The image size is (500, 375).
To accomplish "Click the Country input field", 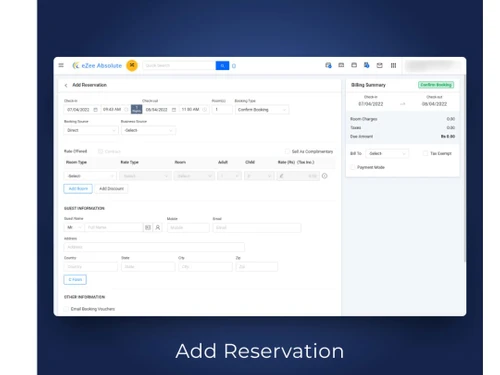I will click(x=91, y=267).
